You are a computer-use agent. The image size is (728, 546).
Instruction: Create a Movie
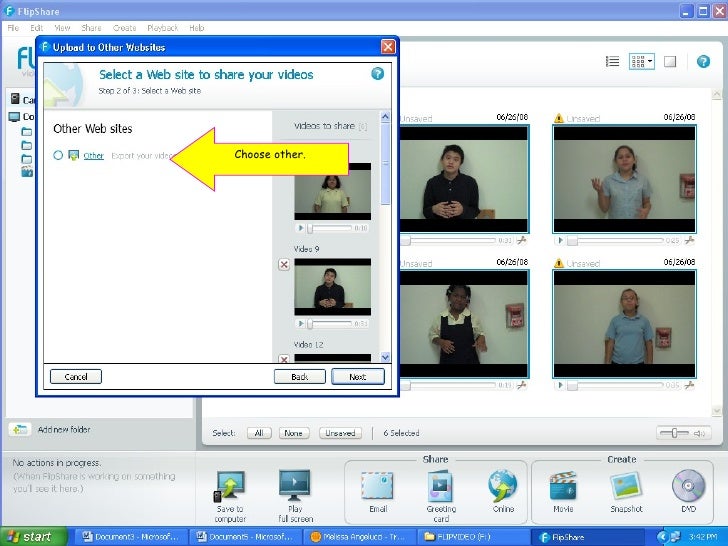tap(563, 492)
